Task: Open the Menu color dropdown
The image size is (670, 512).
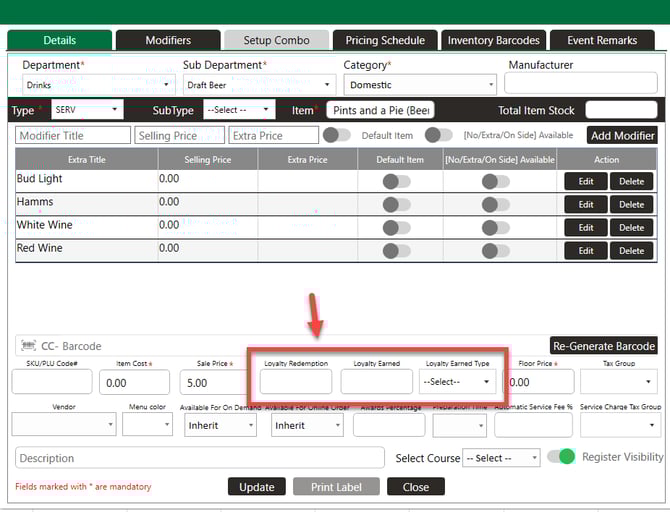Action: click(149, 425)
